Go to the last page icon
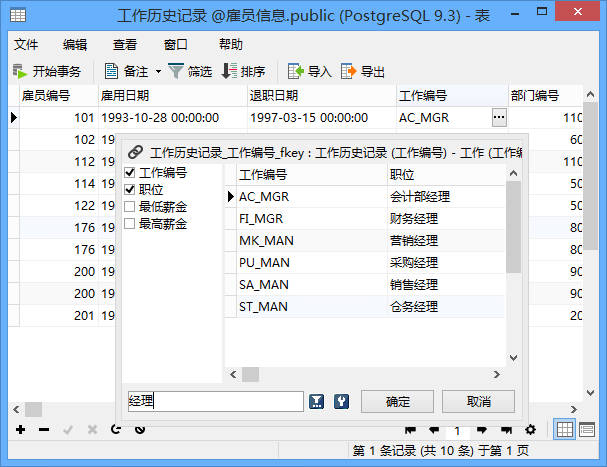 [x=506, y=430]
